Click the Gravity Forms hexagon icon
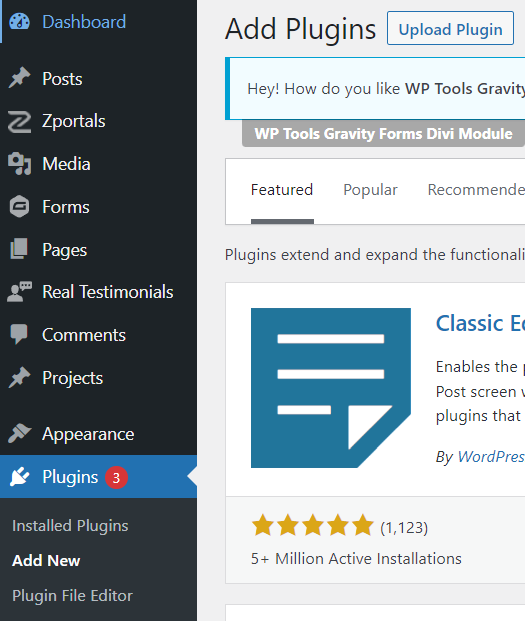The image size is (525, 621). [x=19, y=206]
